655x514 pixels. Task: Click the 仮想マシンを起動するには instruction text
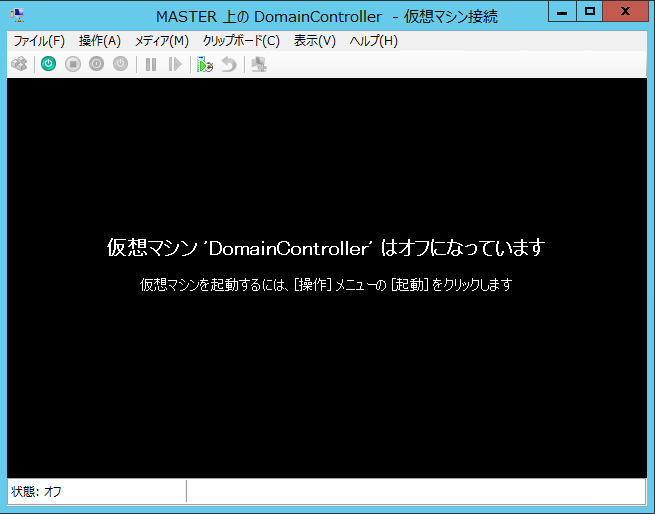tap(326, 285)
